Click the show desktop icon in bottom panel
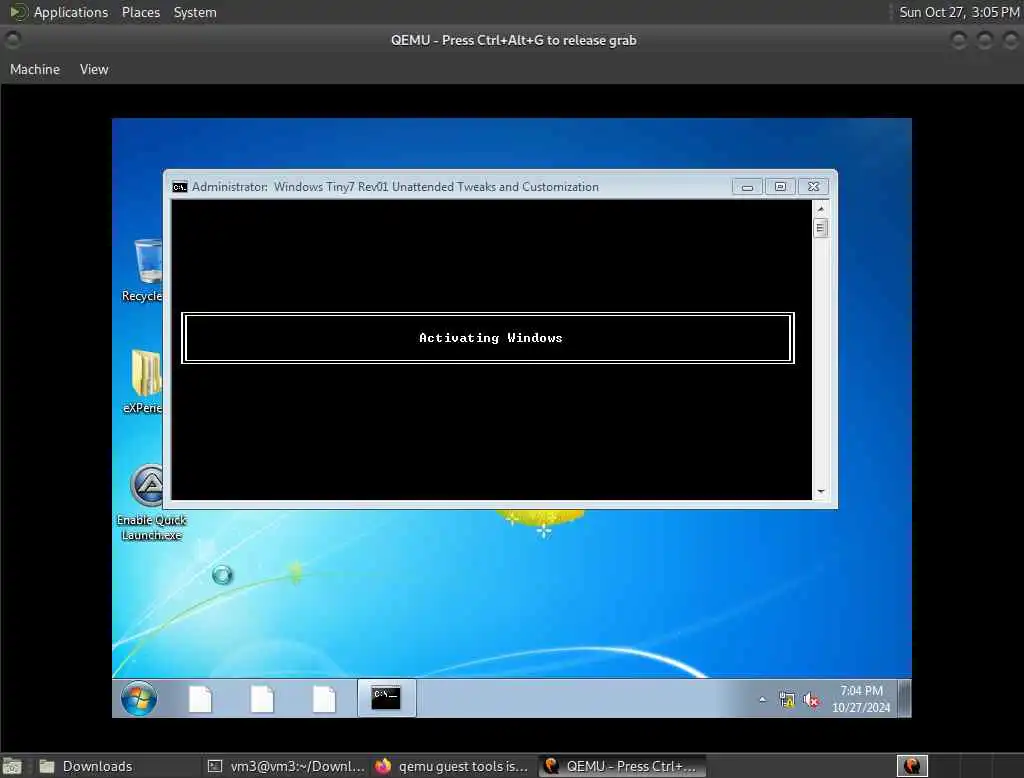Viewport: 1024px width, 778px height. 12,766
